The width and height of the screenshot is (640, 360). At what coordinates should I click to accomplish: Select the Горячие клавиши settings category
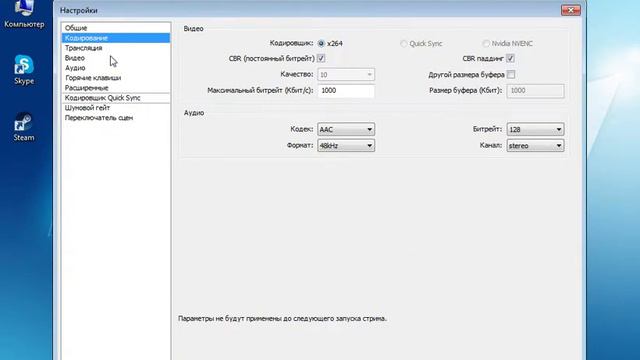click(116, 78)
